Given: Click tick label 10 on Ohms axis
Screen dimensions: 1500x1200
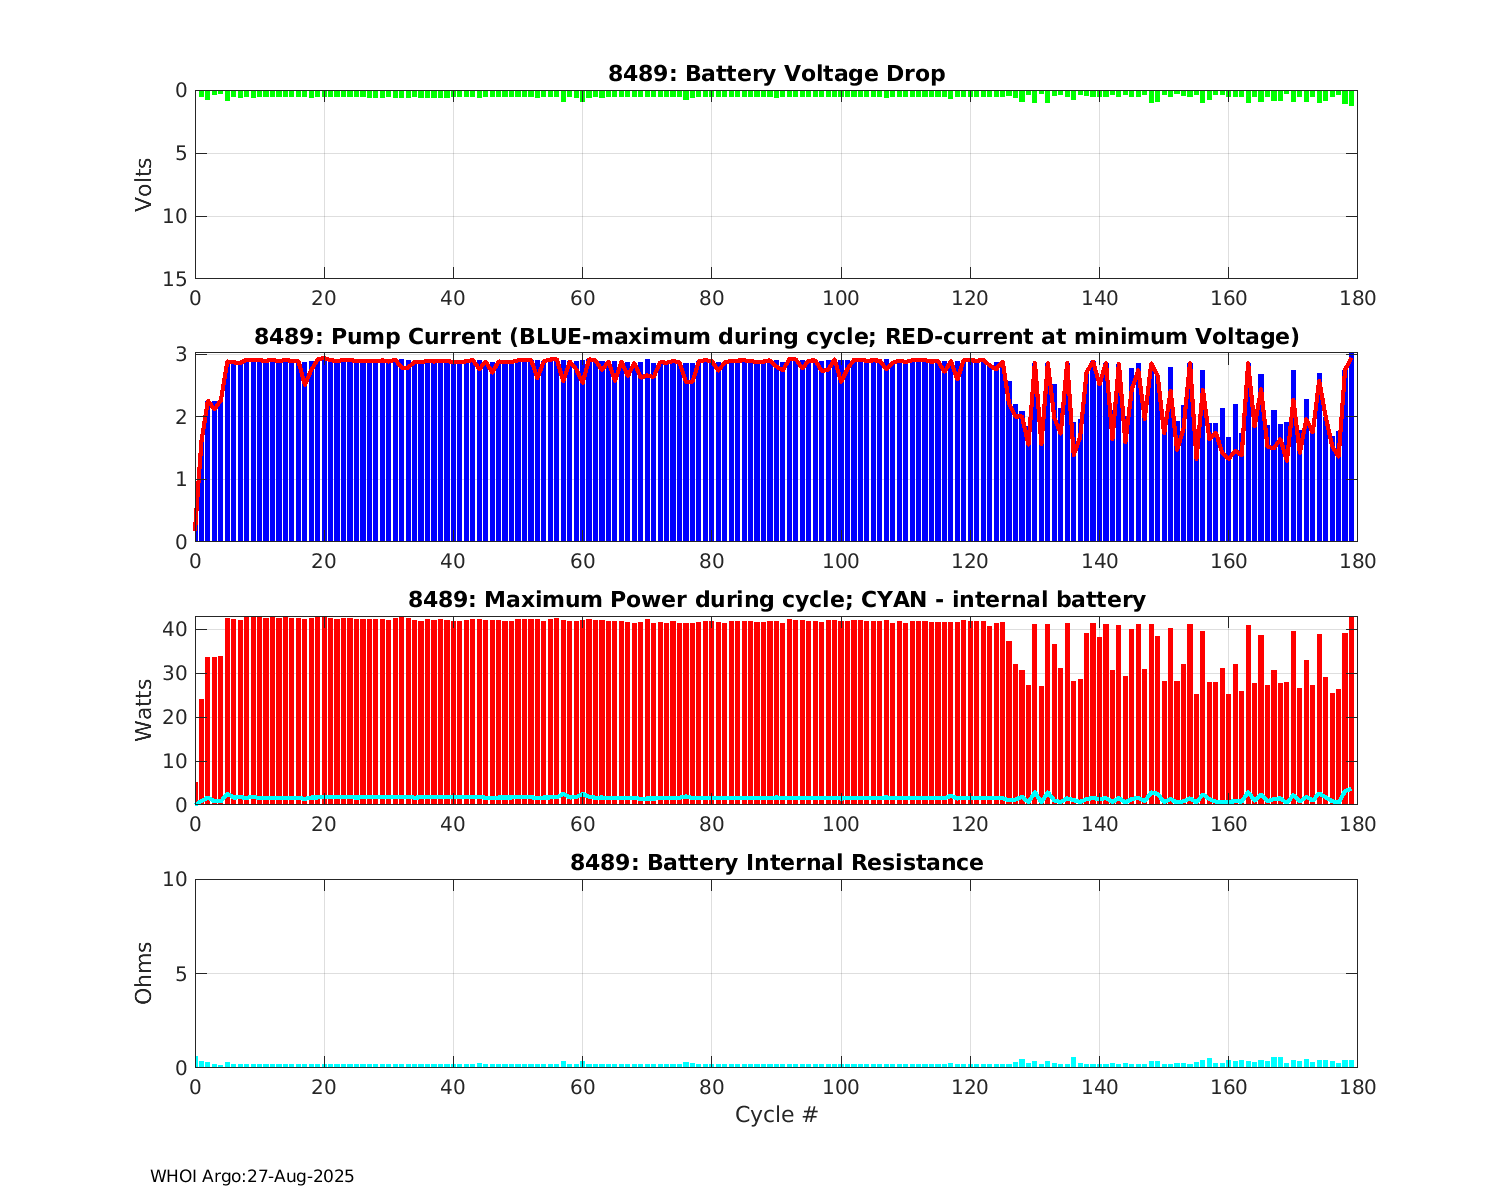Looking at the screenshot, I should [175, 880].
